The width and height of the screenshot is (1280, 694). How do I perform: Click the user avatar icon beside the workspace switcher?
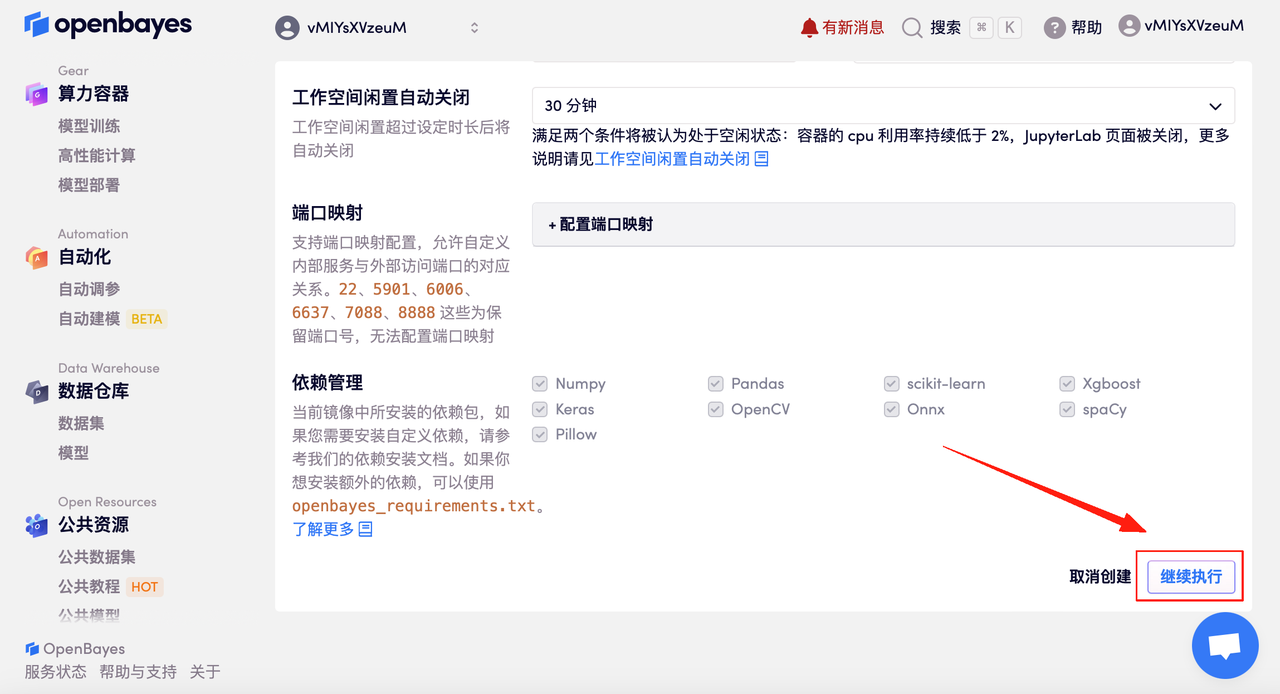click(288, 28)
